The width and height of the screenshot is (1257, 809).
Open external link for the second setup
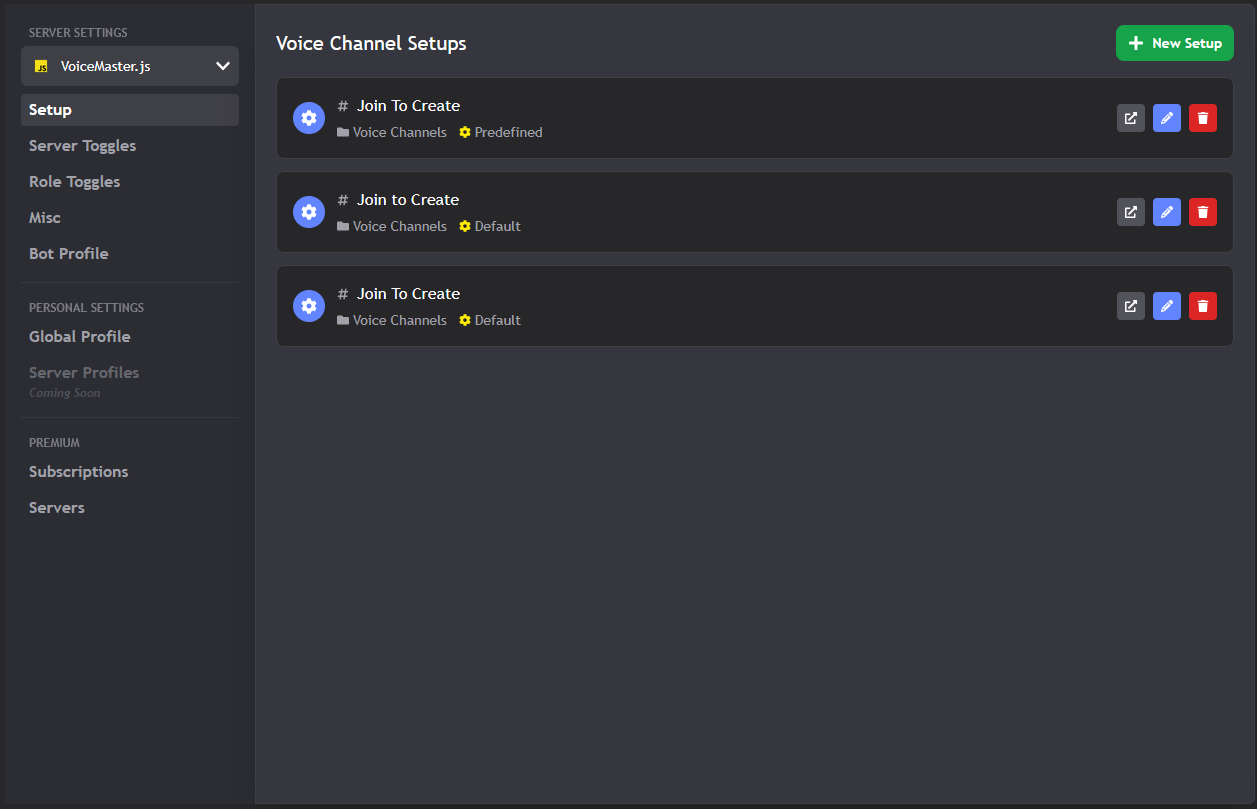pos(1131,211)
